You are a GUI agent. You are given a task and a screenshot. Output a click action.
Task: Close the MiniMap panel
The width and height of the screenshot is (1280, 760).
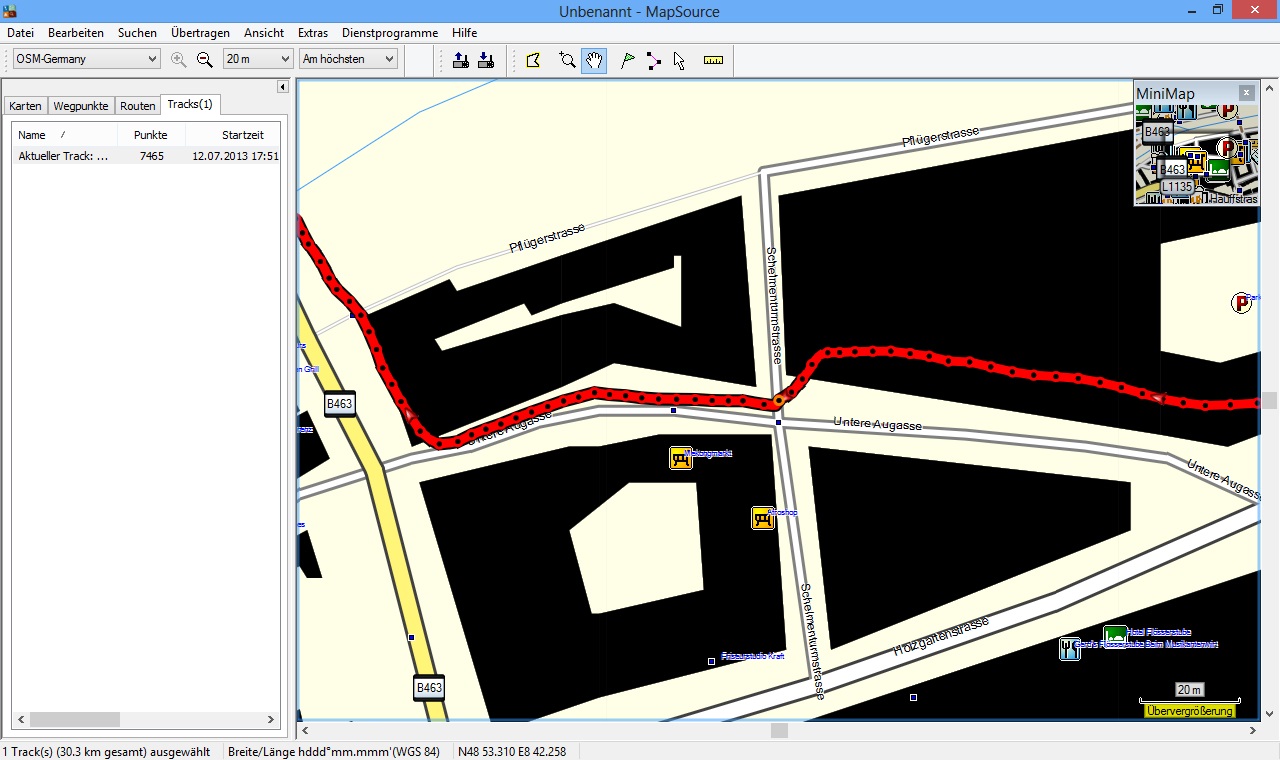pyautogui.click(x=1246, y=93)
